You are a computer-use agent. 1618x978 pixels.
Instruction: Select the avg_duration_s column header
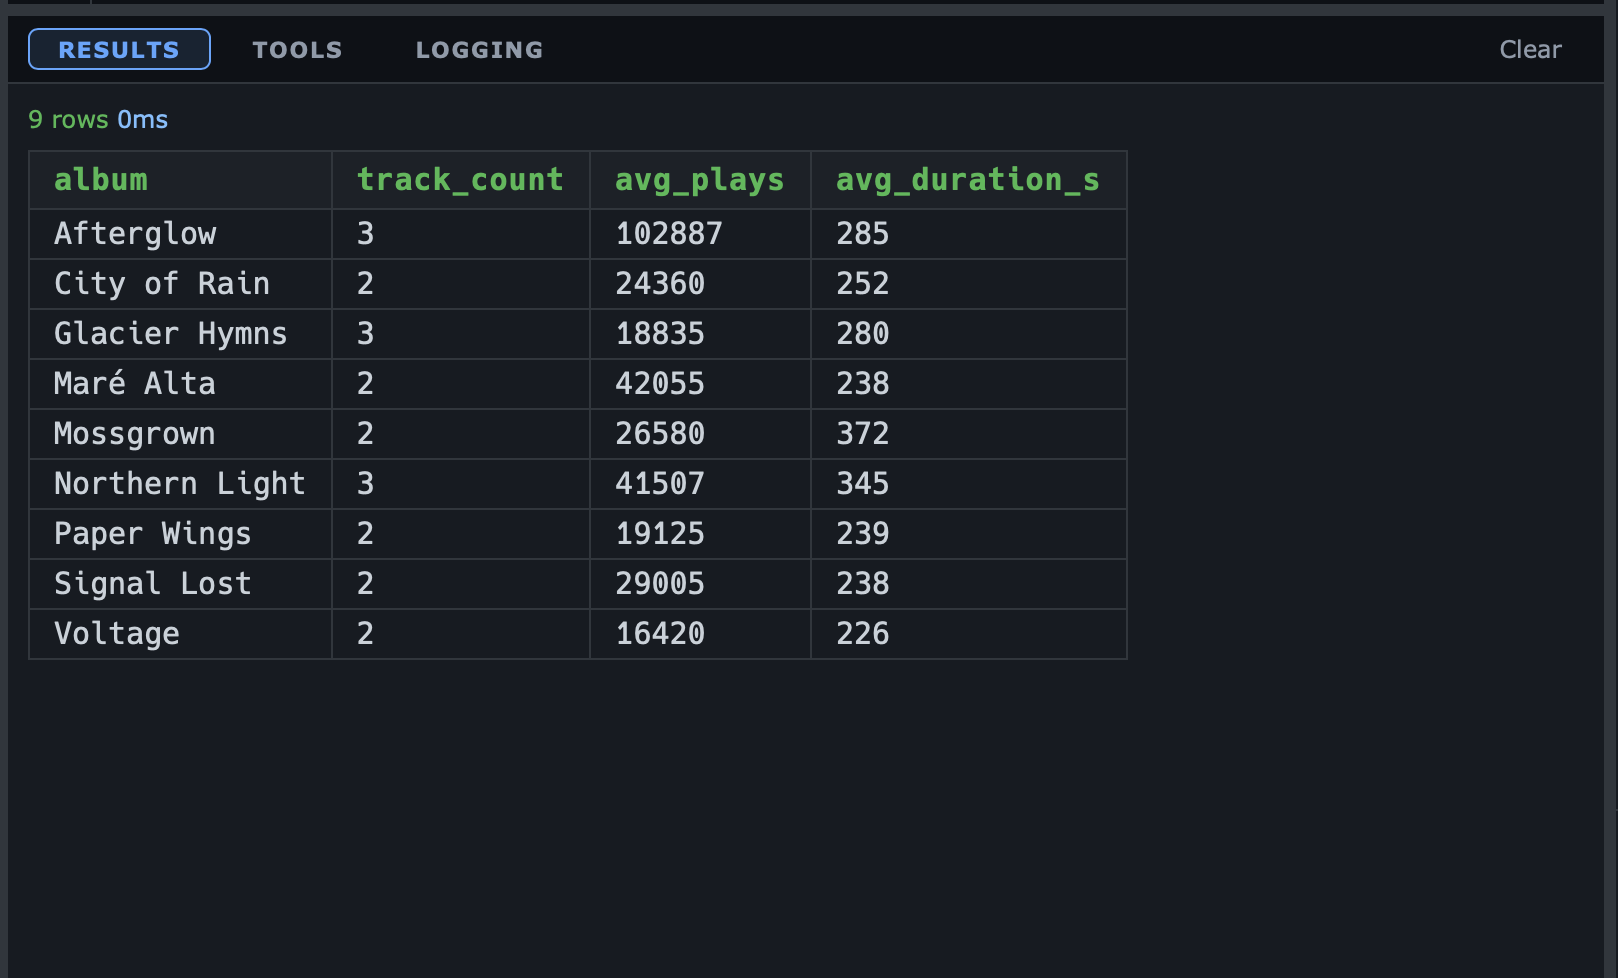[968, 180]
